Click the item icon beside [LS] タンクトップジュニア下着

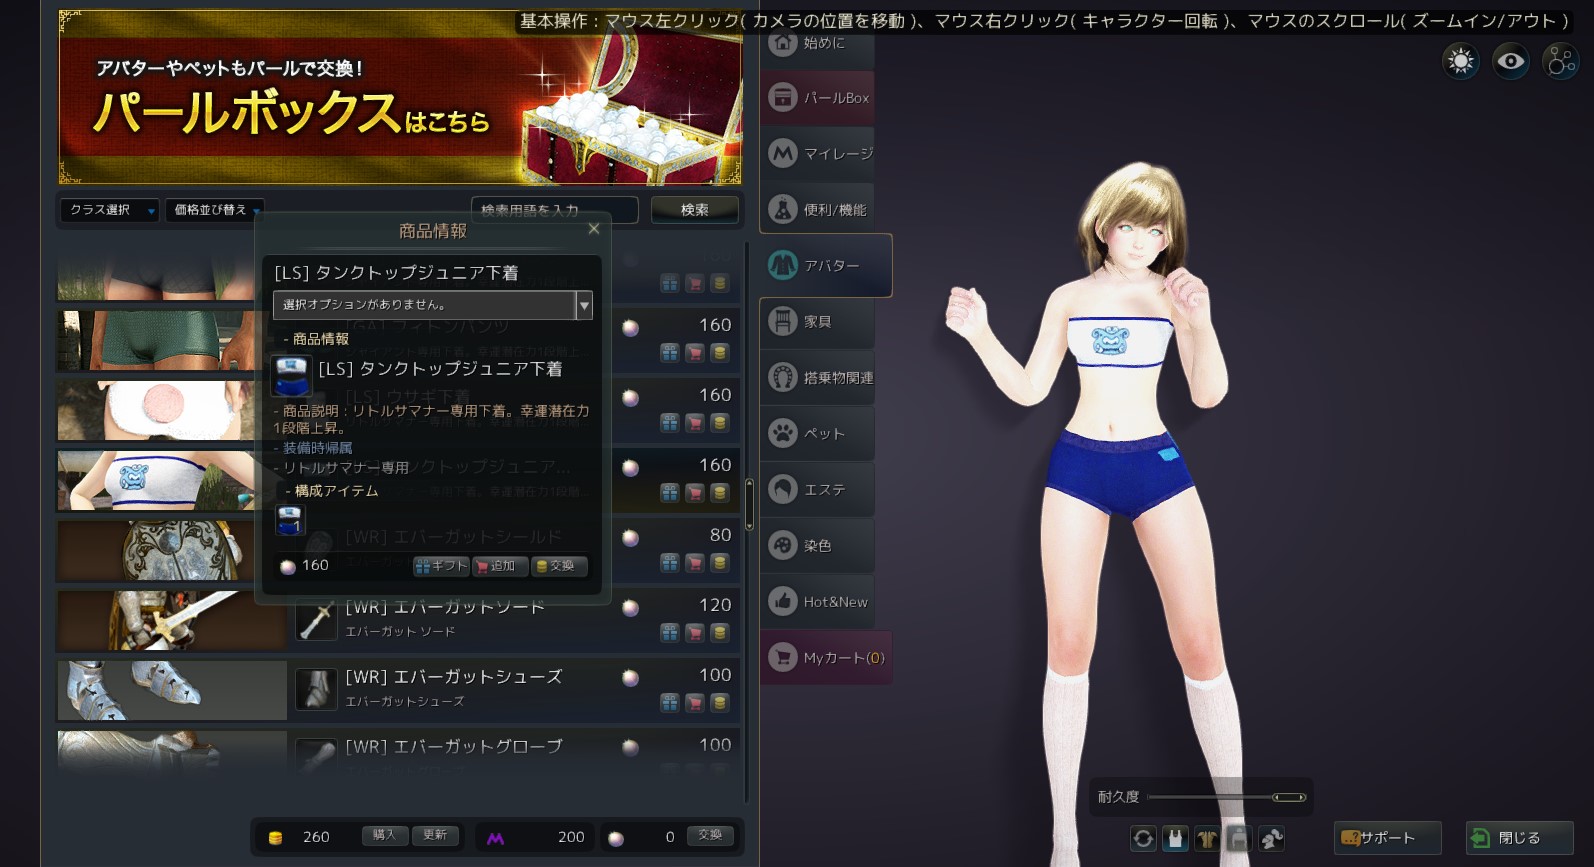click(x=291, y=375)
